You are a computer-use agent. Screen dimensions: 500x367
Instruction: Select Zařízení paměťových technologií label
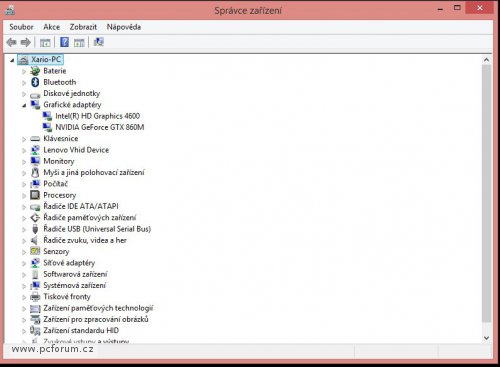click(x=98, y=308)
